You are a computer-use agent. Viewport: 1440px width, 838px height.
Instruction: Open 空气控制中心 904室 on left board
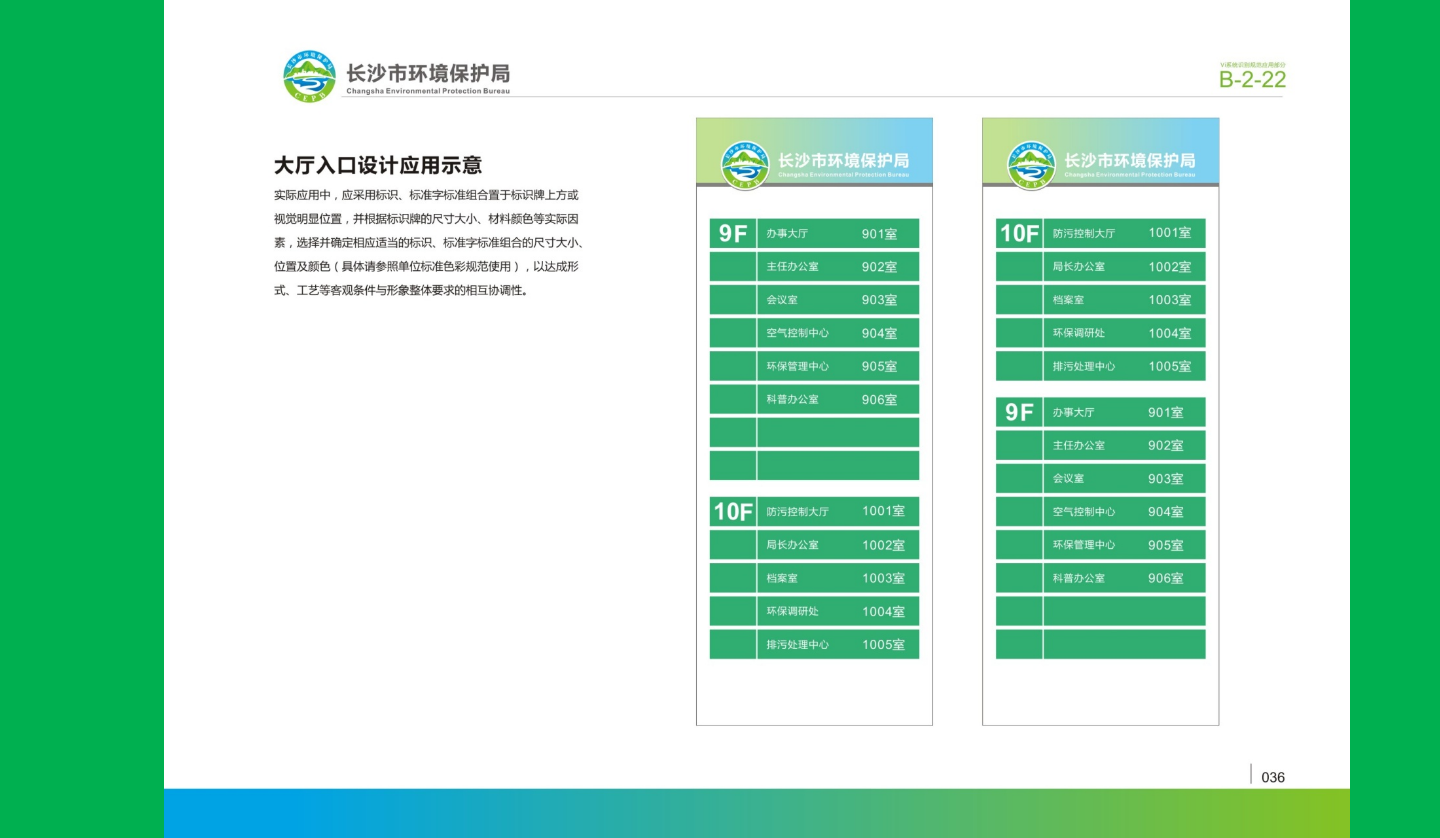838,332
